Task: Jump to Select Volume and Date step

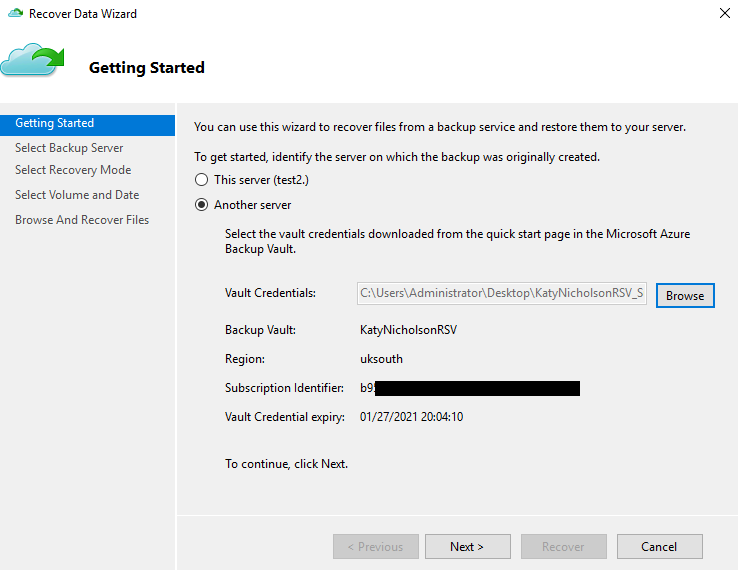Action: tap(77, 195)
